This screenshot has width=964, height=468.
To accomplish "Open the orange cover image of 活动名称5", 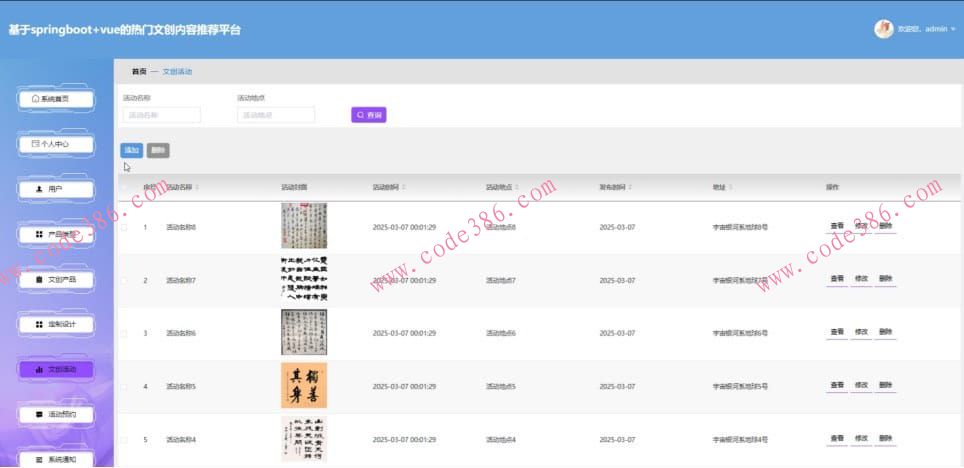I will (304, 386).
